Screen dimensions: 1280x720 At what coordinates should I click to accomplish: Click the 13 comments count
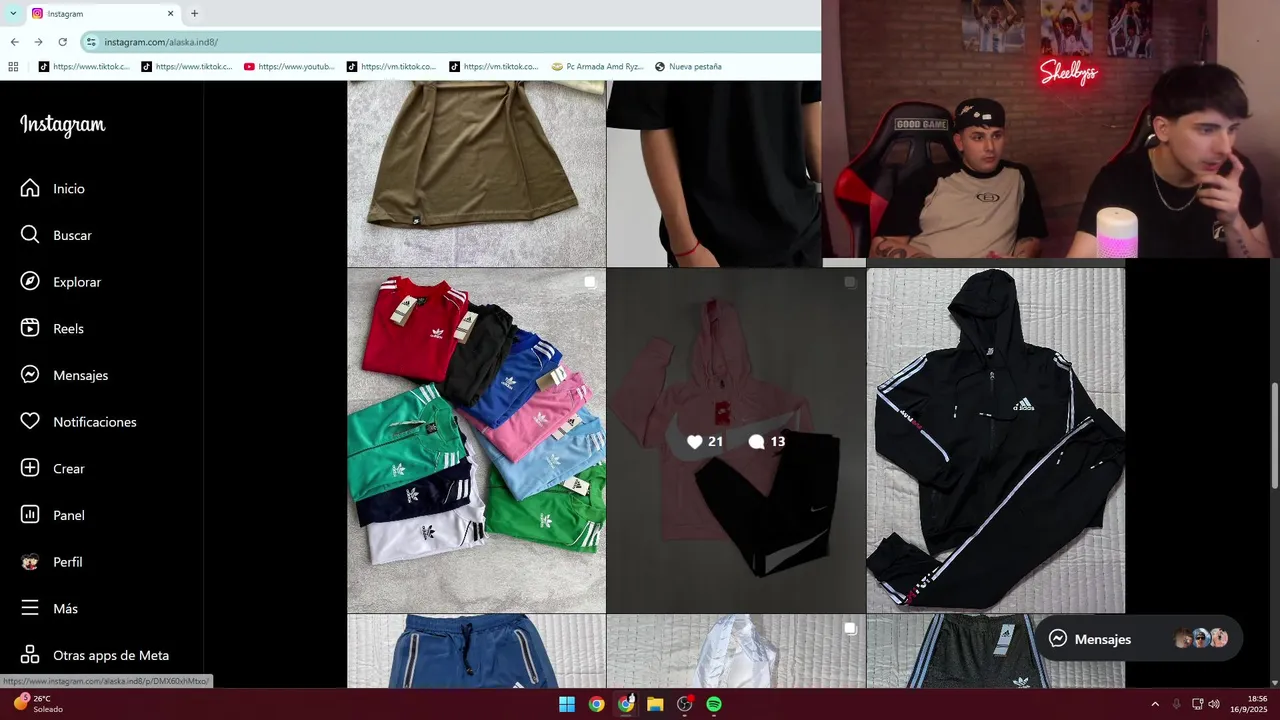(x=767, y=441)
